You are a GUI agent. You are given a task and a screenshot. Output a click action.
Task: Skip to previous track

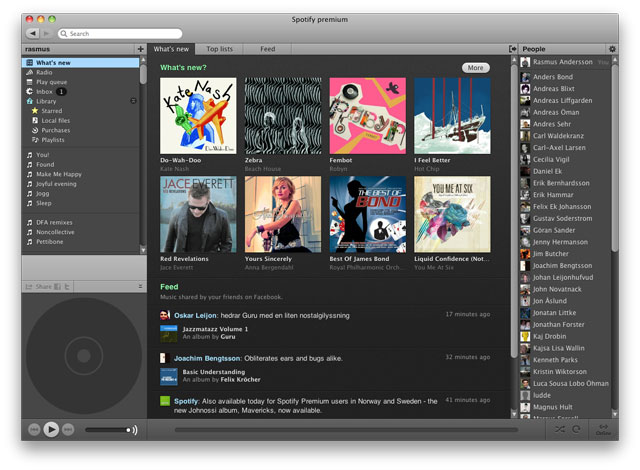tap(34, 430)
